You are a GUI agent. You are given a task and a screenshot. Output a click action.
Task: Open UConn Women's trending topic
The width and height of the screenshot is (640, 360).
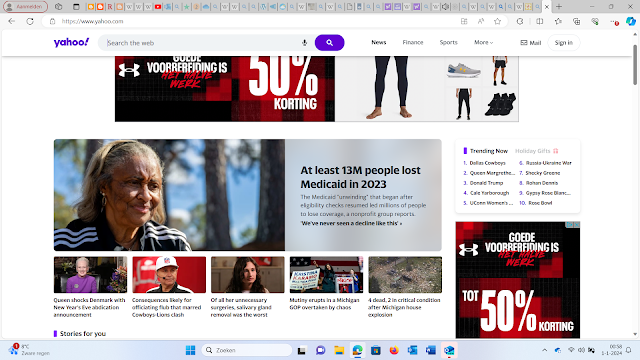pos(491,203)
